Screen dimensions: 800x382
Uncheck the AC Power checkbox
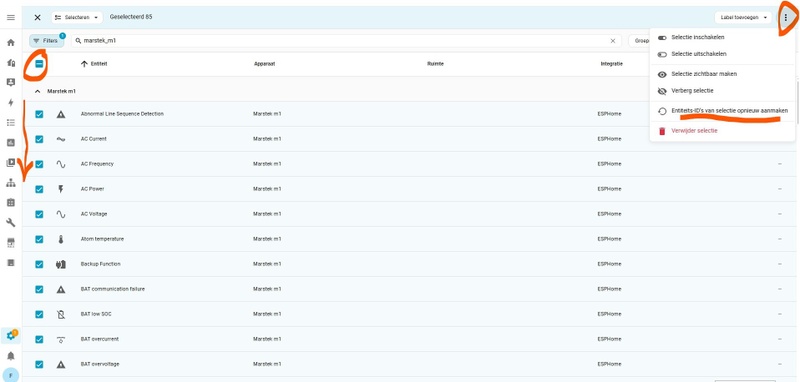tap(39, 189)
